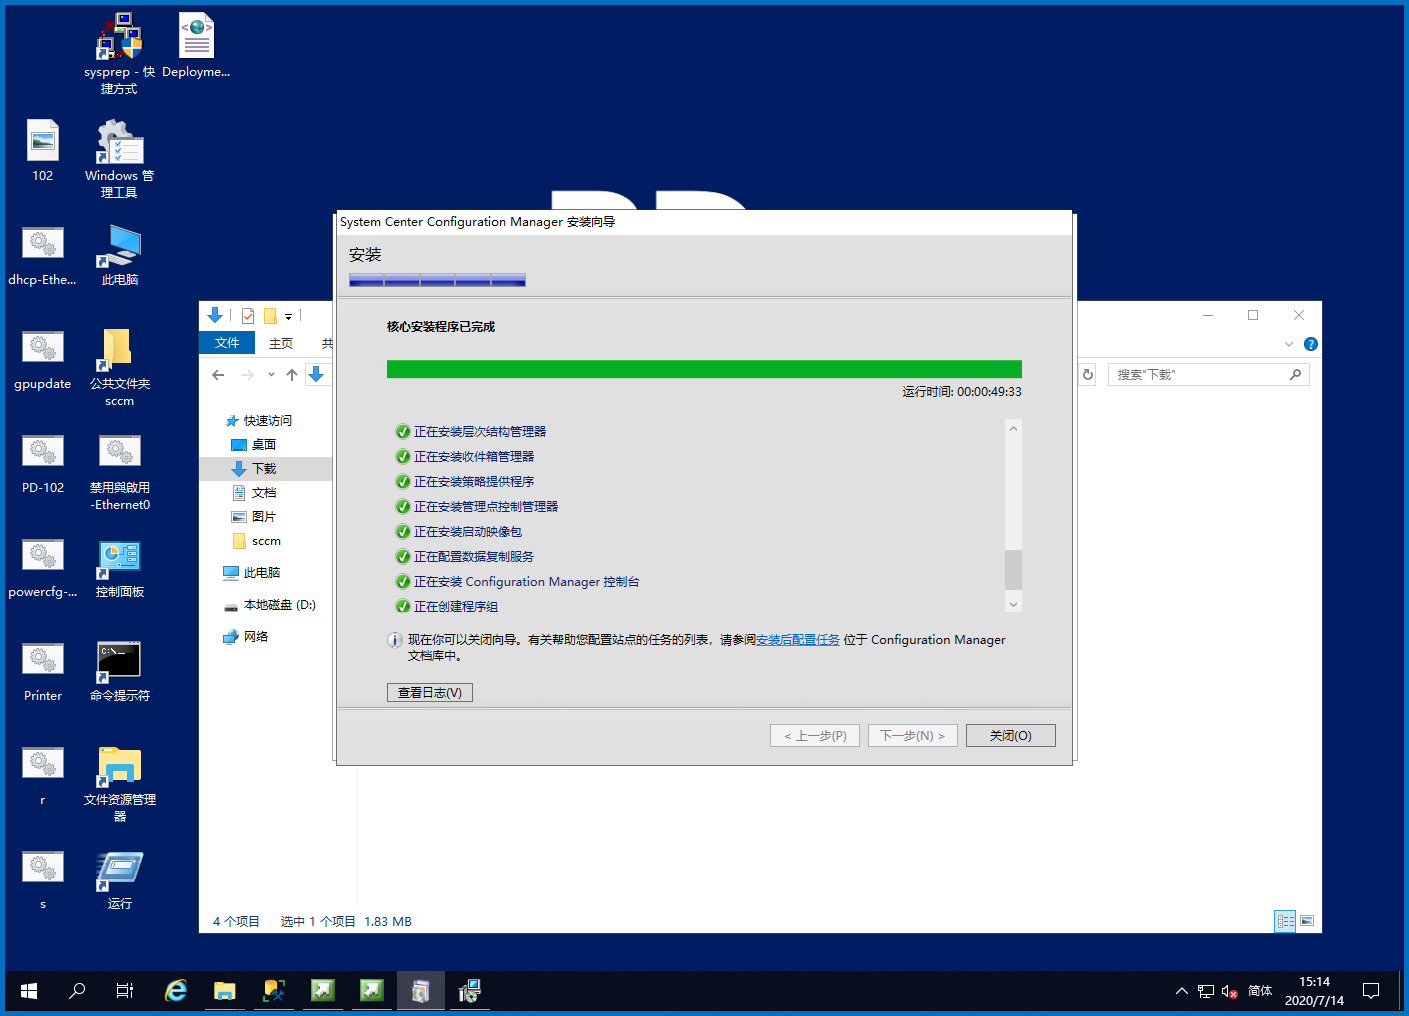This screenshot has width=1409, height=1016.
Task: Click the install list scrollbar thumb
Action: (1013, 569)
